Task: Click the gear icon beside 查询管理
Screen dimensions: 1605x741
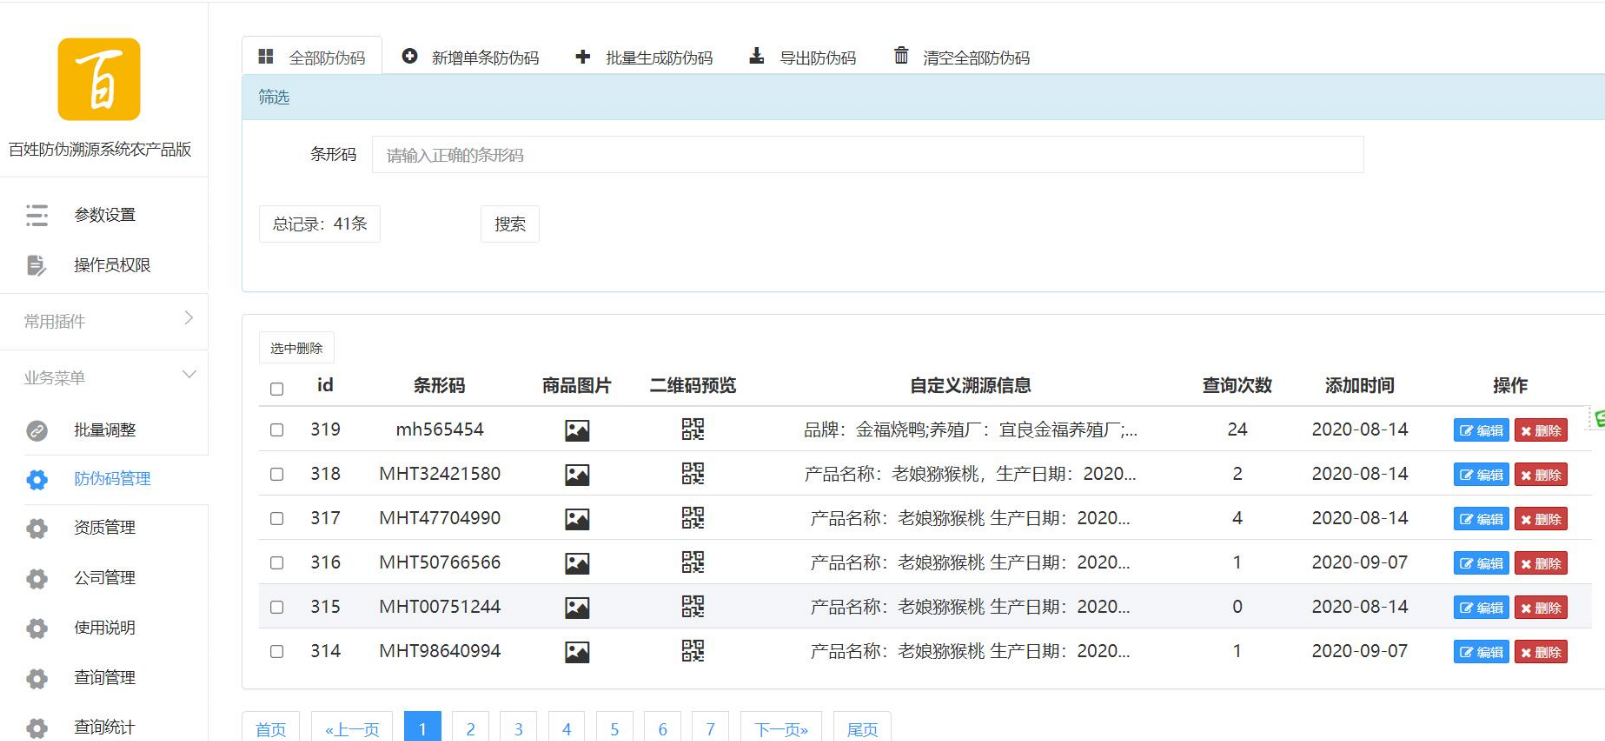Action: 37,678
